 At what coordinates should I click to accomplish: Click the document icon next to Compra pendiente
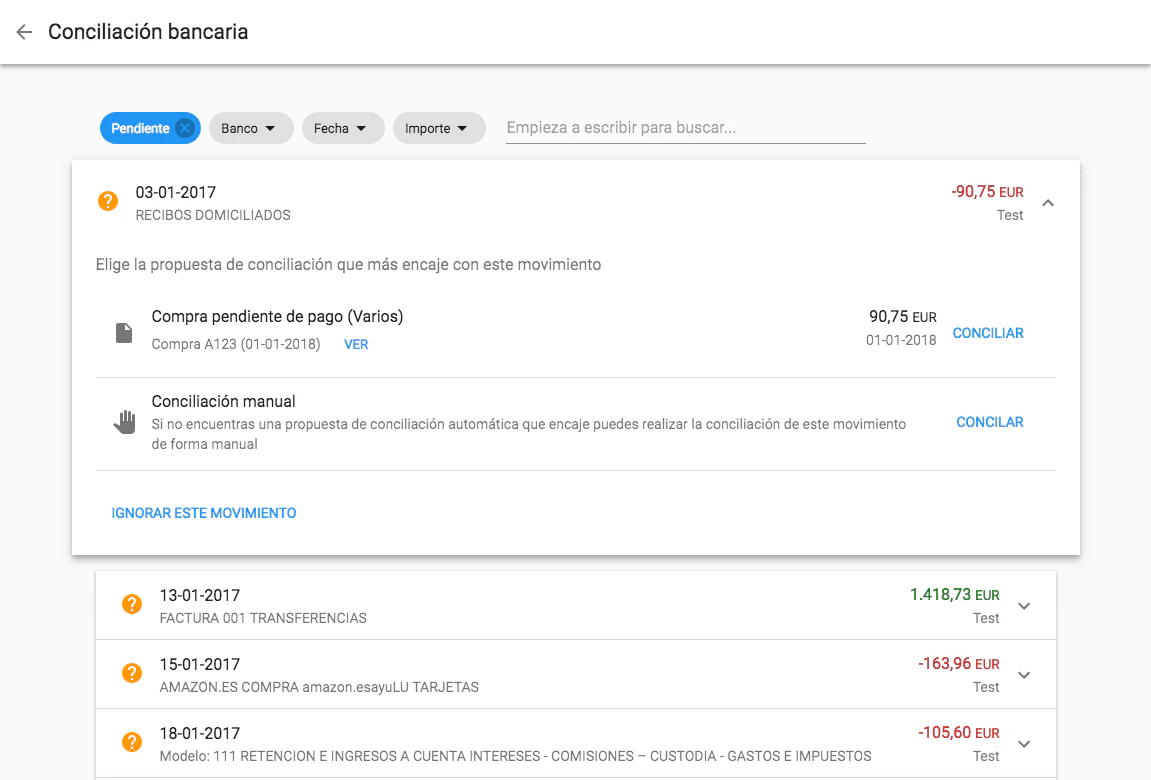124,330
